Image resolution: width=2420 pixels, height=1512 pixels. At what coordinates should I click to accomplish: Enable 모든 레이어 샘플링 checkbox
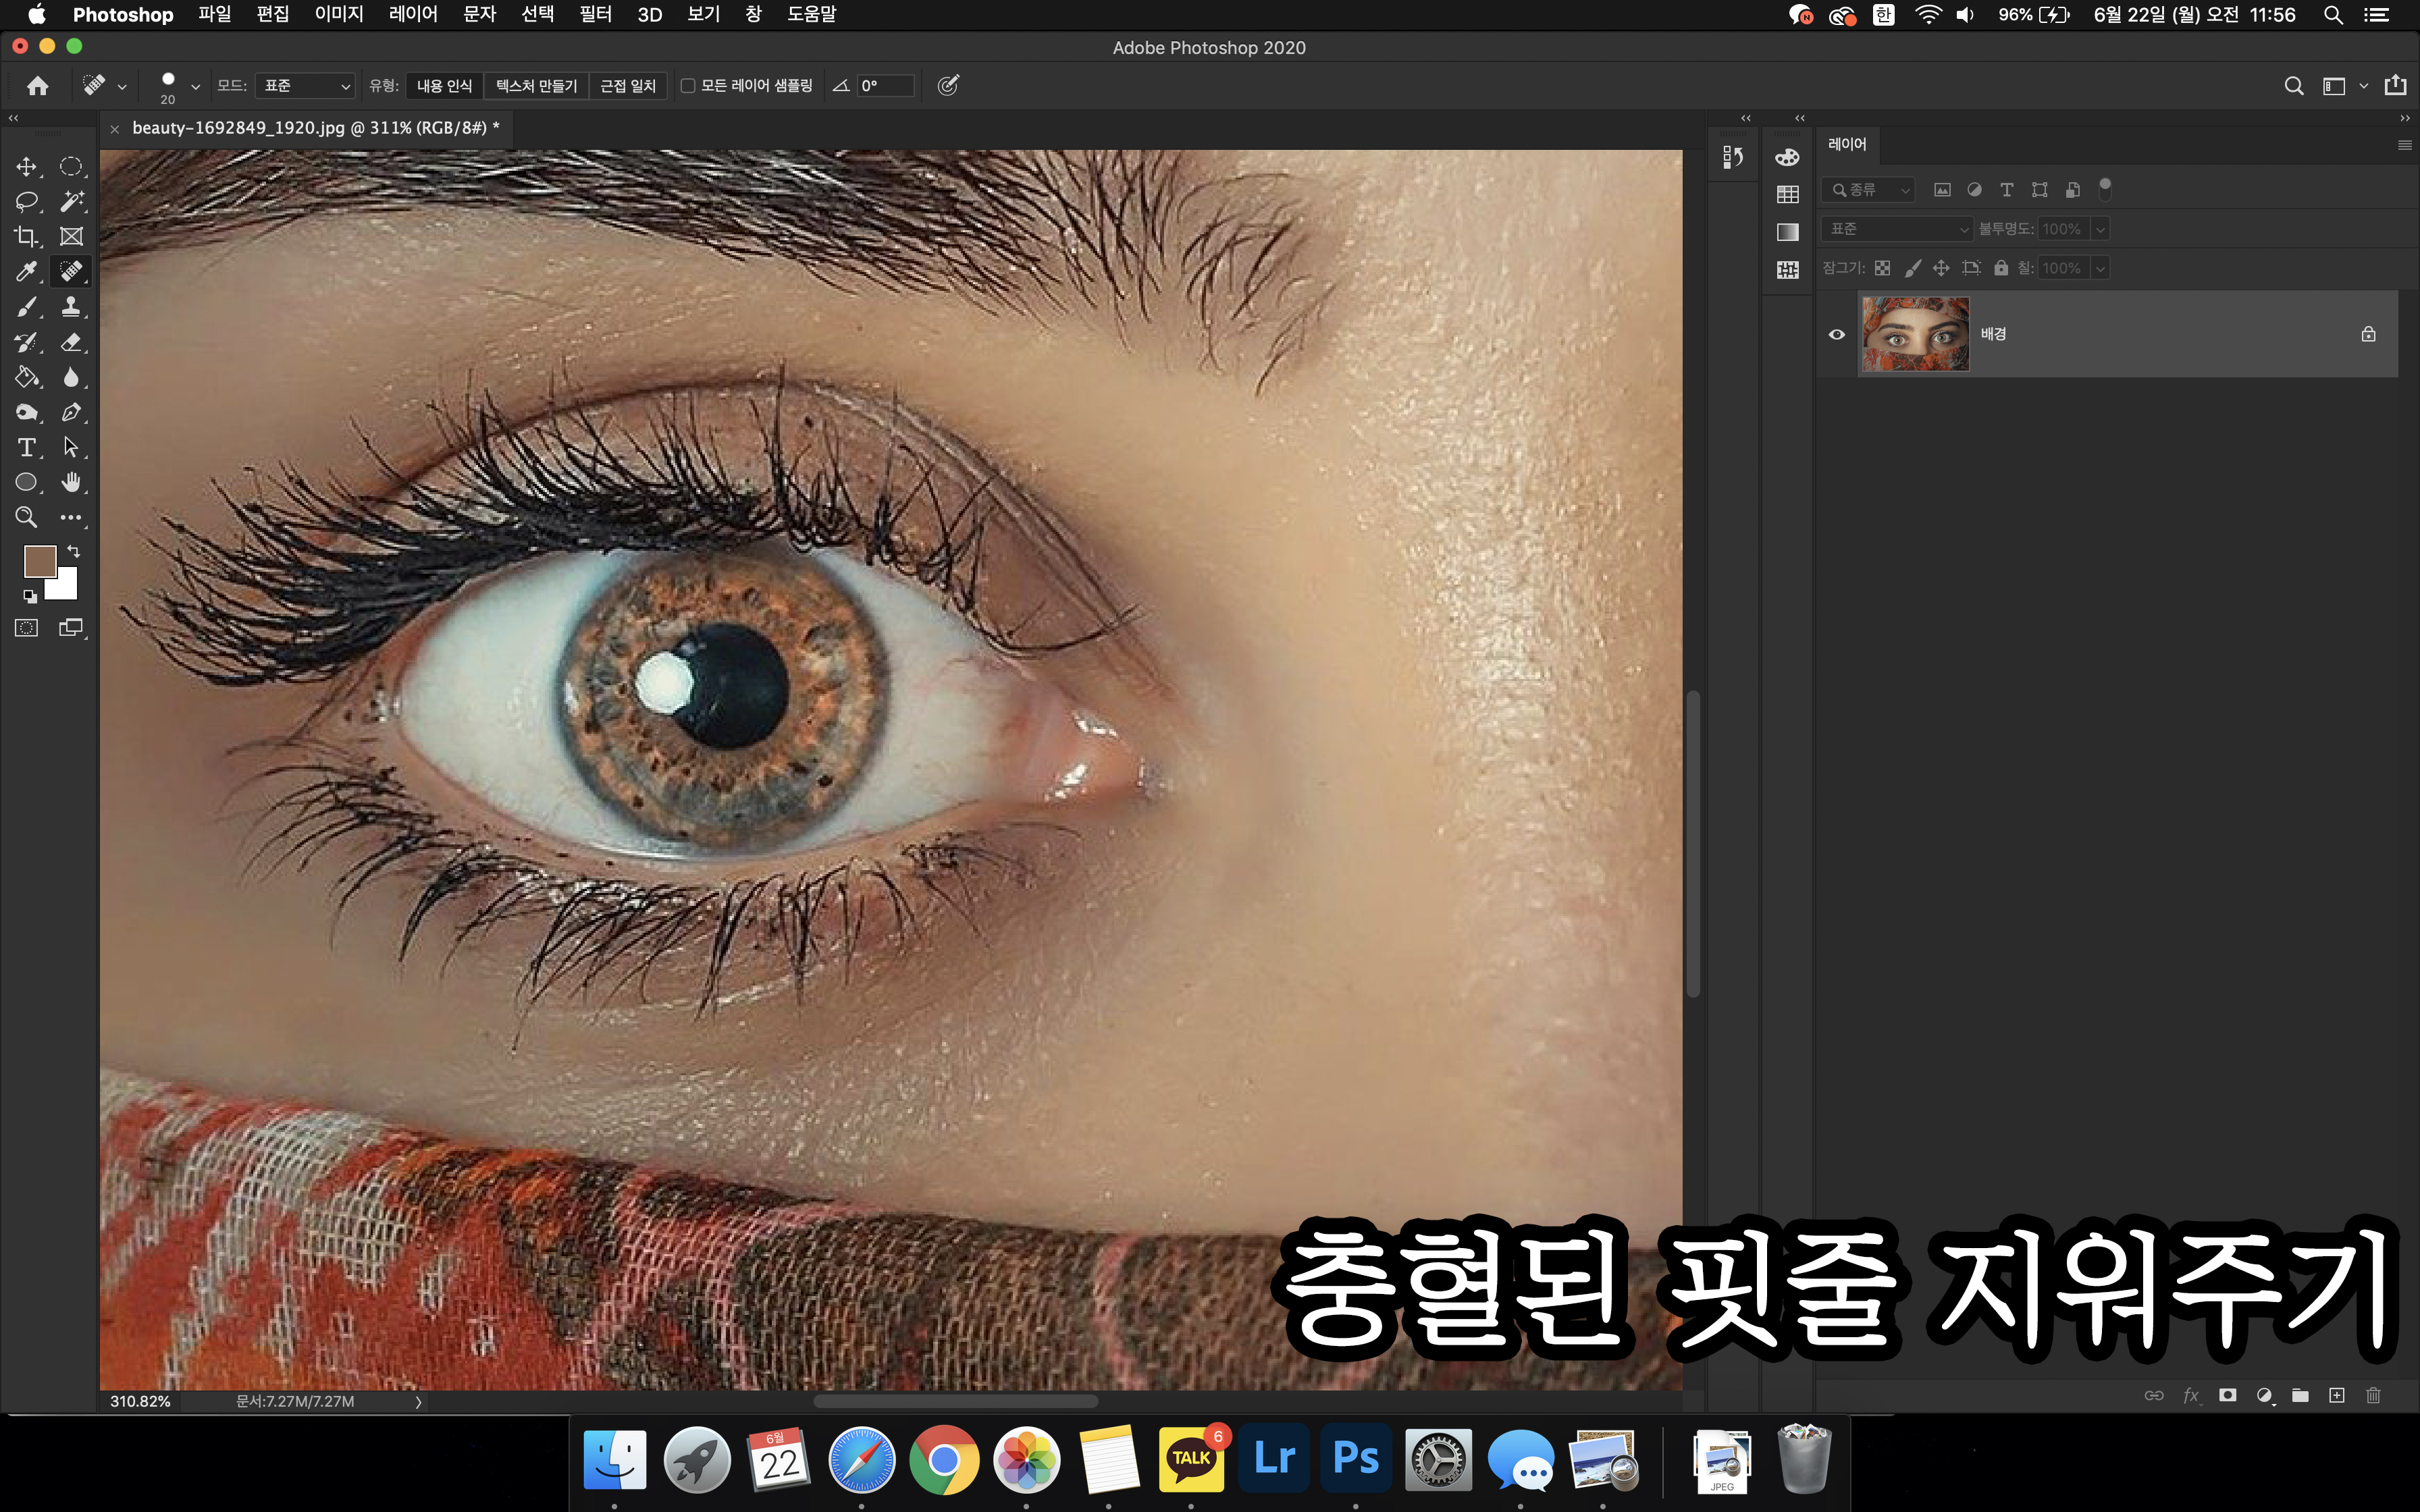click(x=688, y=86)
